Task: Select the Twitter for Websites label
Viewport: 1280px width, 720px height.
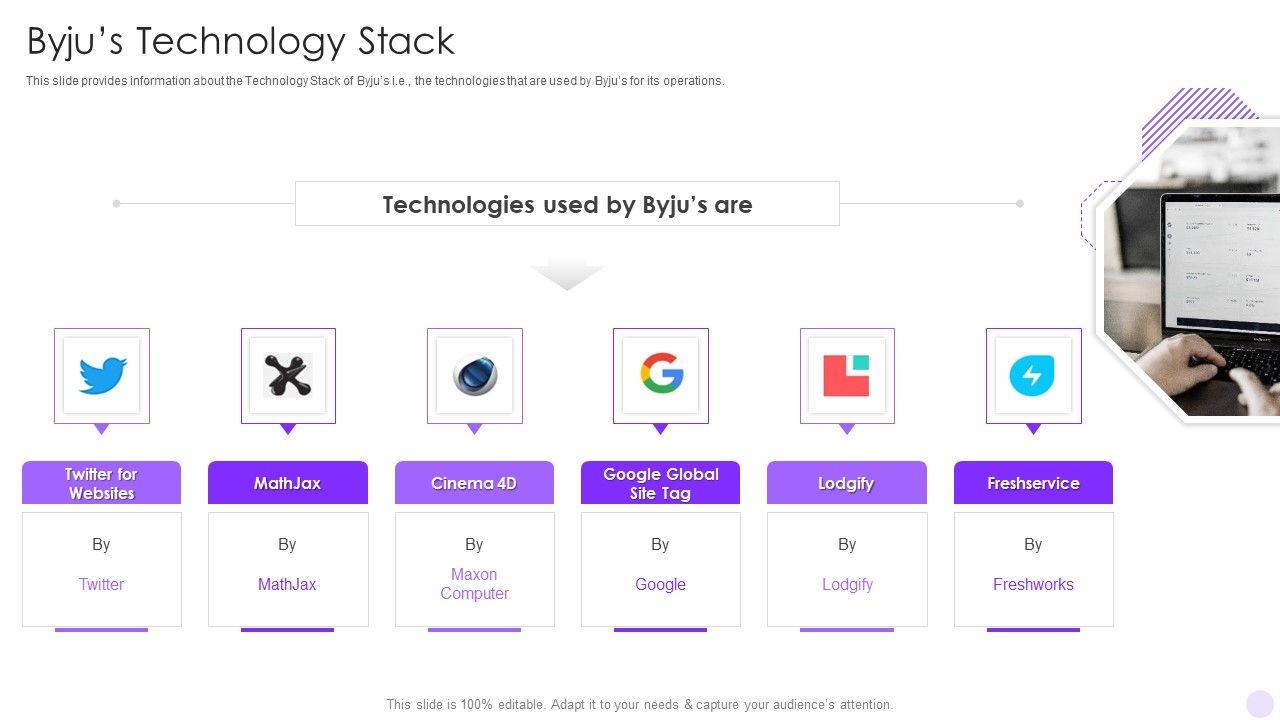Action: click(101, 483)
